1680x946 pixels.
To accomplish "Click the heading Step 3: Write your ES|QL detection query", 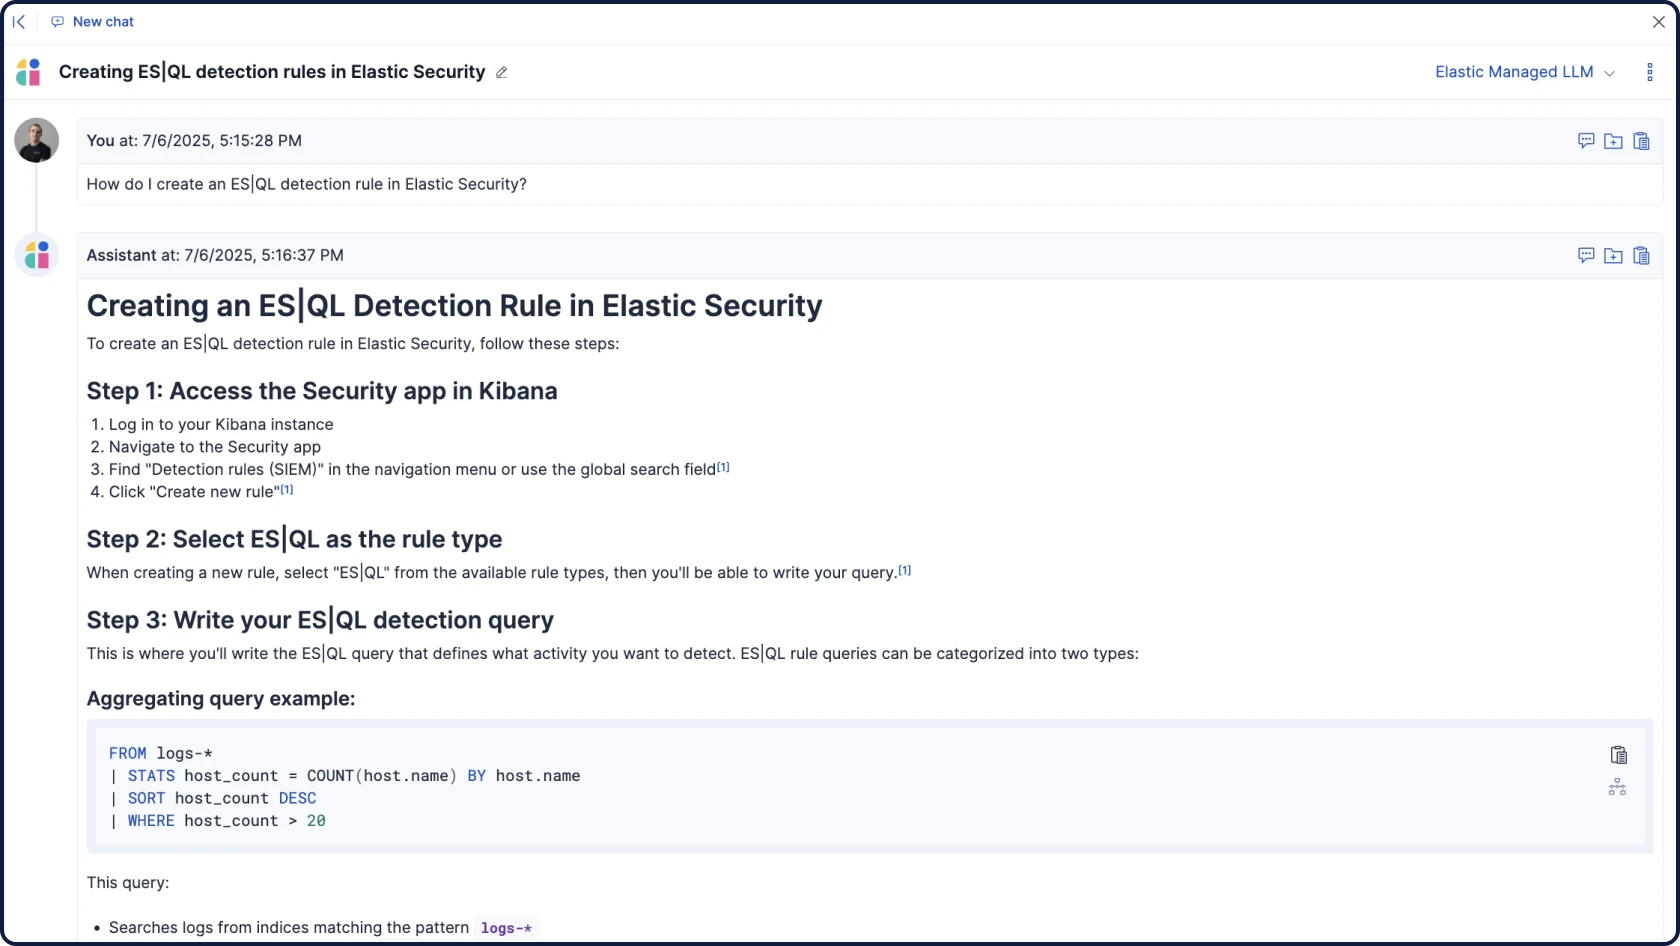I will coord(320,620).
